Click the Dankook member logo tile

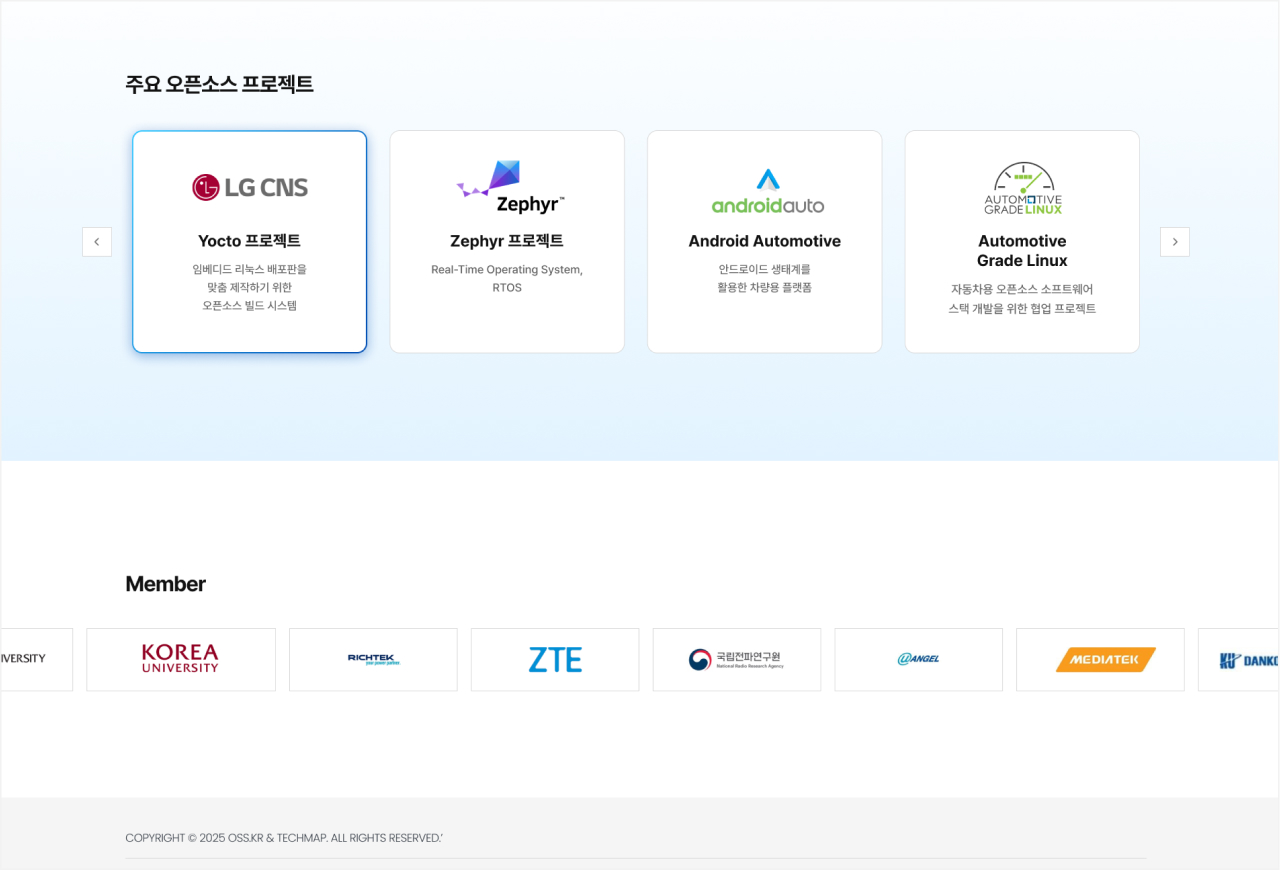1240,659
